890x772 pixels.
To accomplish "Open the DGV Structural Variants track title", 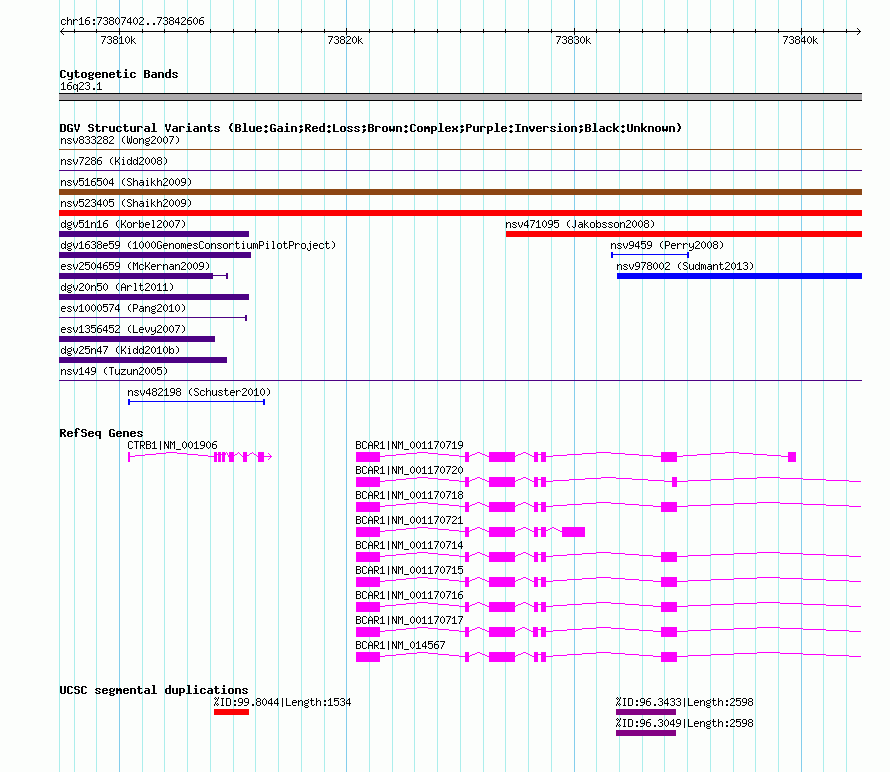I will pos(370,128).
